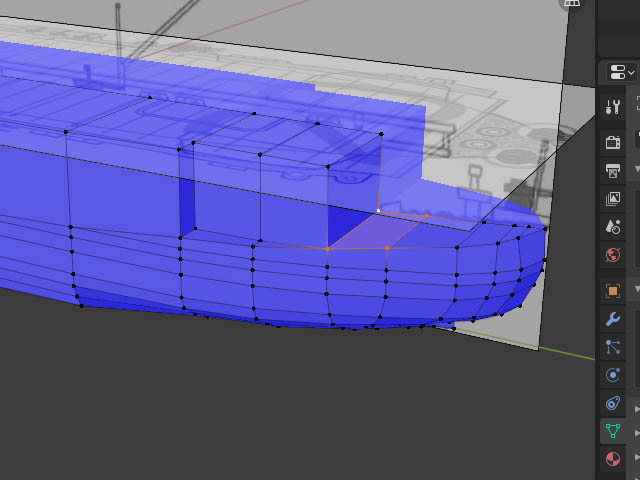Image resolution: width=640 pixels, height=480 pixels.
Task: Select green Object Data mesh tab
Action: (613, 431)
